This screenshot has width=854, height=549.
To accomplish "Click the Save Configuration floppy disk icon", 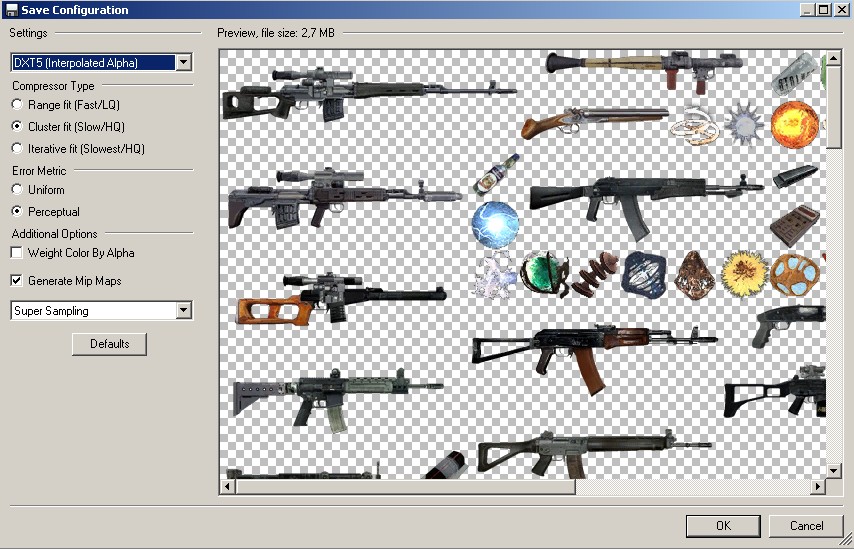I will [x=11, y=10].
